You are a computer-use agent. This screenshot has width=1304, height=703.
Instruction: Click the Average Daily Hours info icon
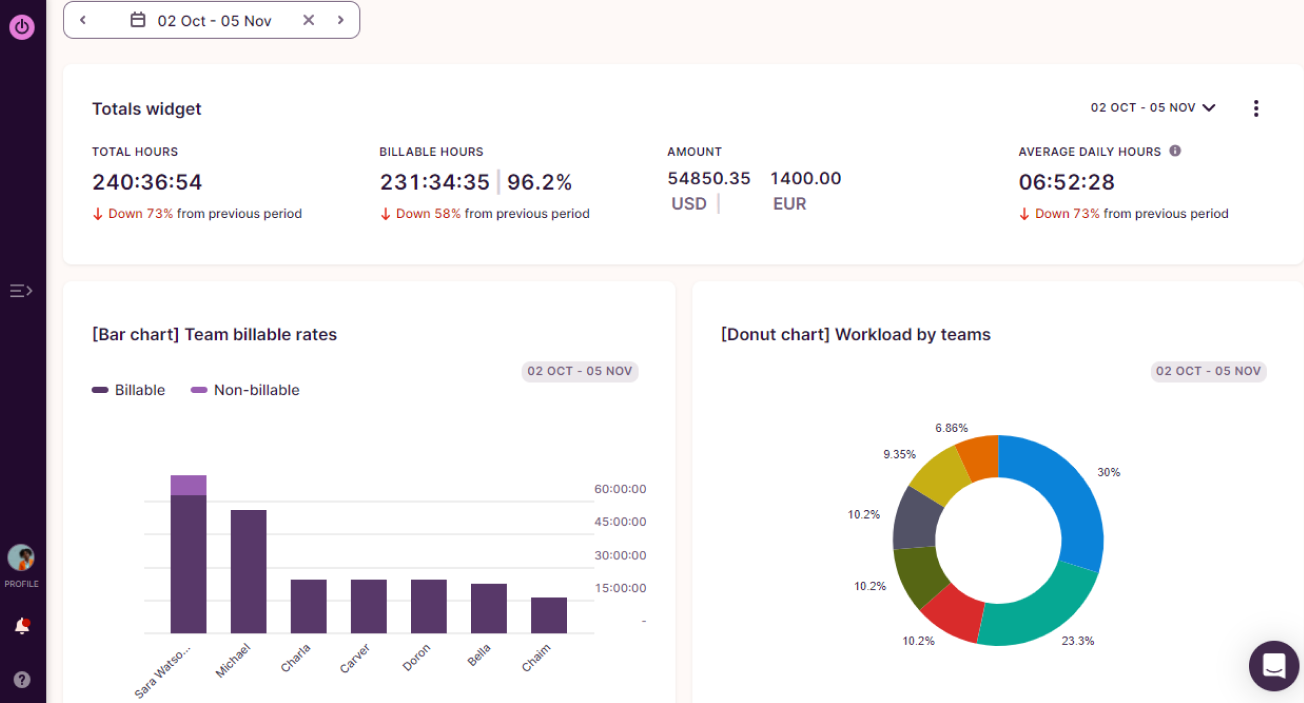pyautogui.click(x=1175, y=151)
